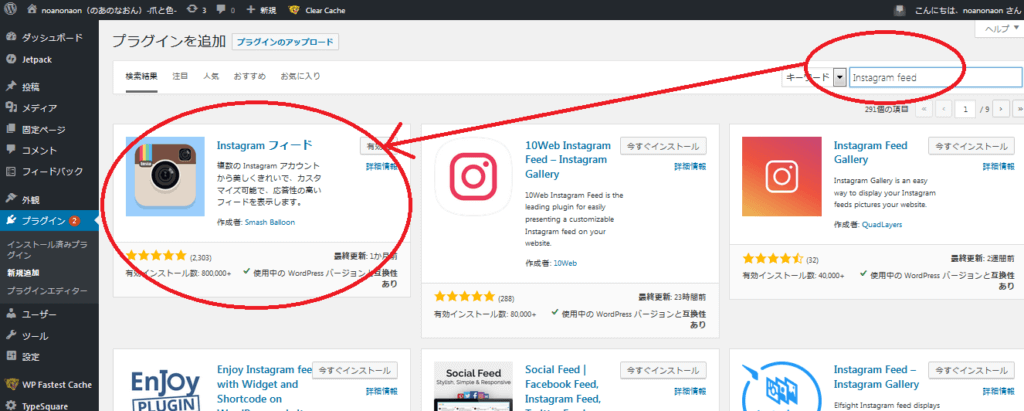This screenshot has width=1024, height=411.
Task: Open site name noanonaon in admin bar
Action: 110,10
